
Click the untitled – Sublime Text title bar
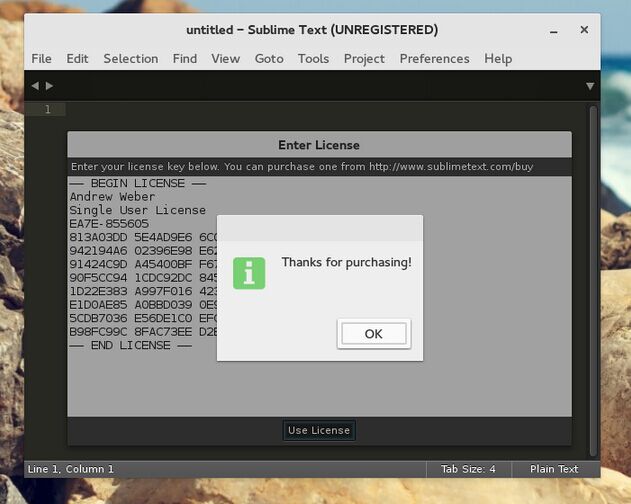[312, 30]
